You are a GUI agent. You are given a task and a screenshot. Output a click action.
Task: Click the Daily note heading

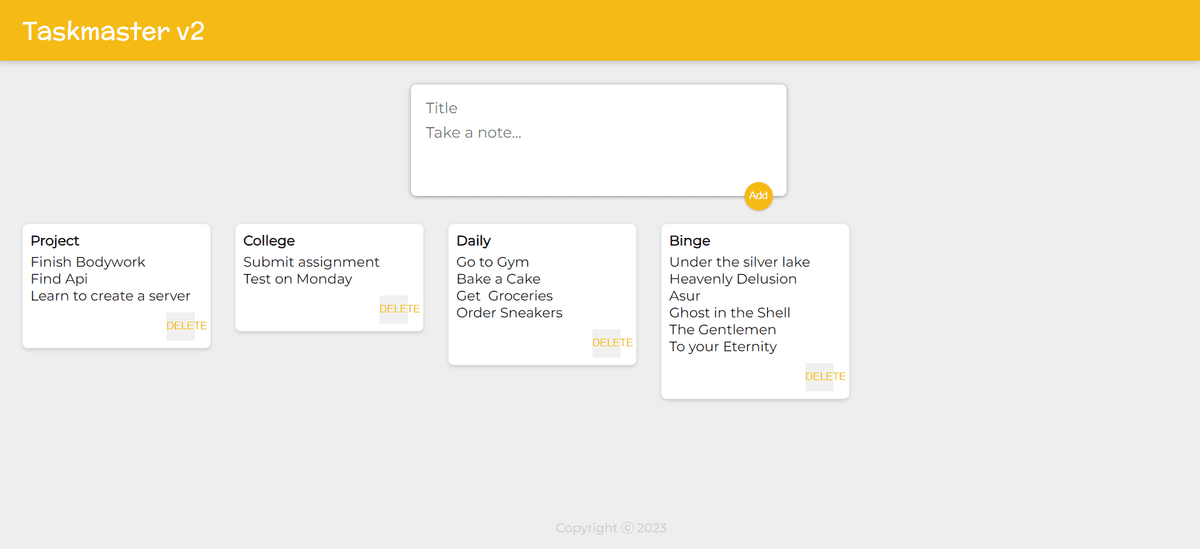[x=473, y=241]
